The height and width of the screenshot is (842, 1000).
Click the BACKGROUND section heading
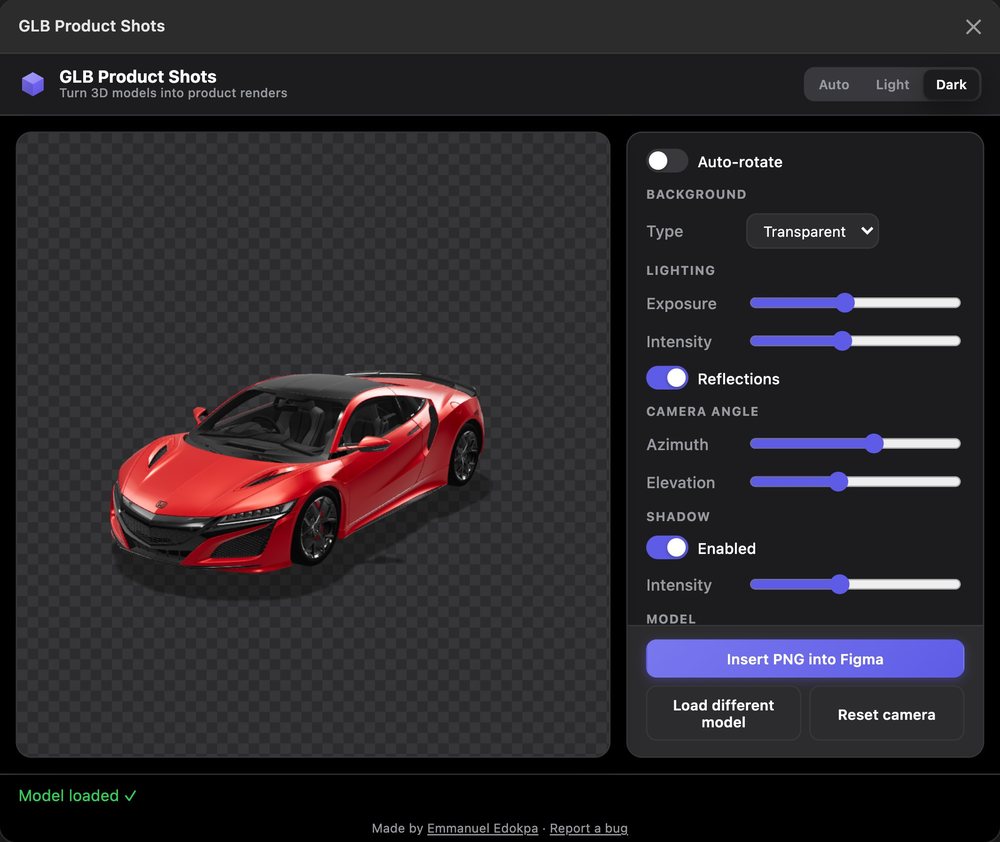pos(696,194)
